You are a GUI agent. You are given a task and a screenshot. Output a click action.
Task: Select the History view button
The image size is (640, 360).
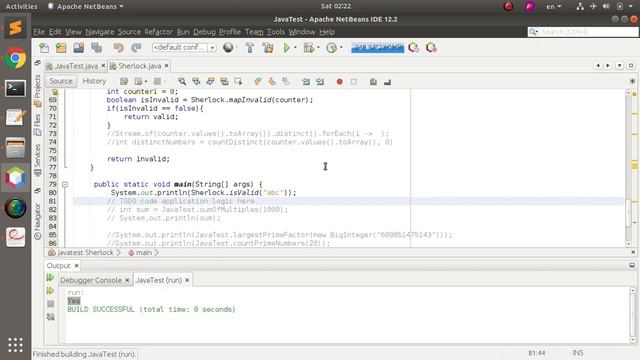94,81
